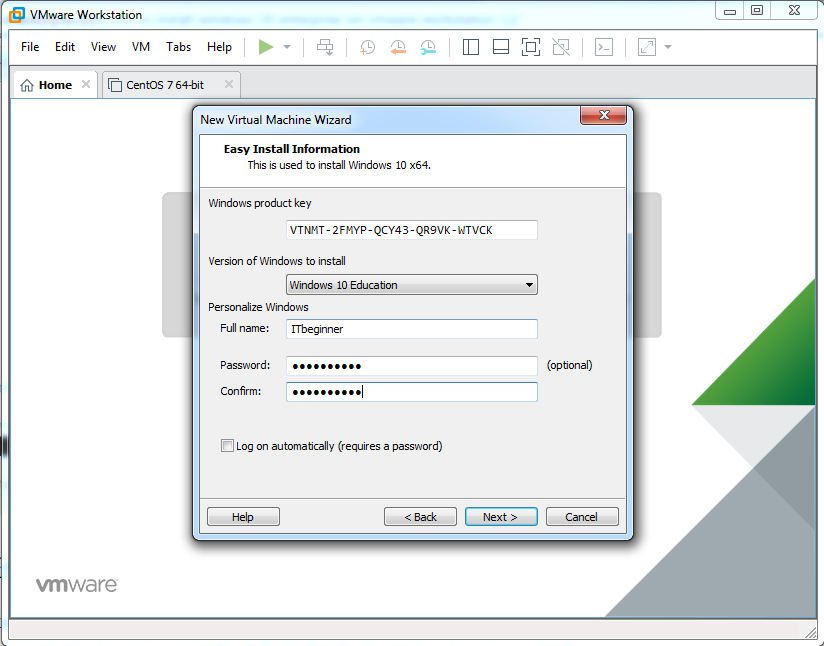Click the stretch guest display icon
Screen dimensions: 824x646
[x=647, y=47]
